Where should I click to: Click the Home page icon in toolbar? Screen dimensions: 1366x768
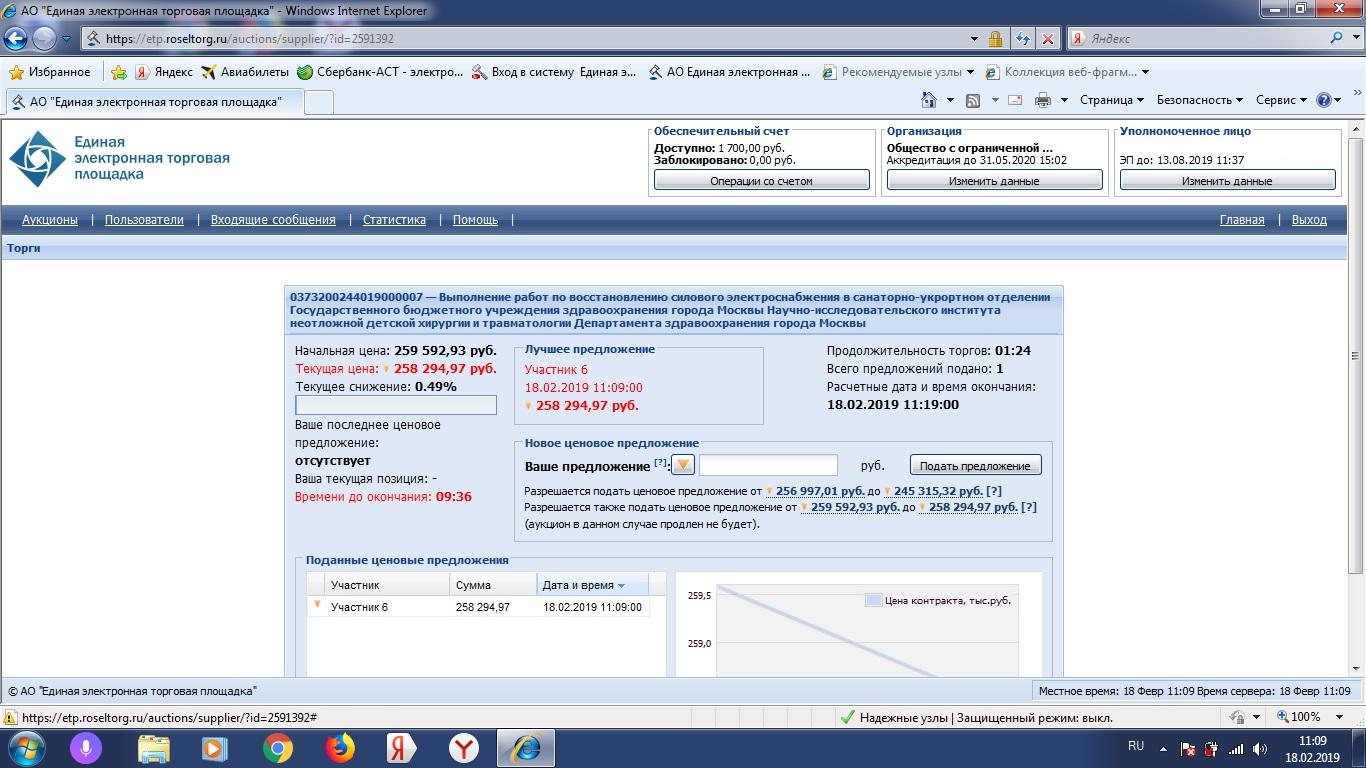pyautogui.click(x=929, y=100)
